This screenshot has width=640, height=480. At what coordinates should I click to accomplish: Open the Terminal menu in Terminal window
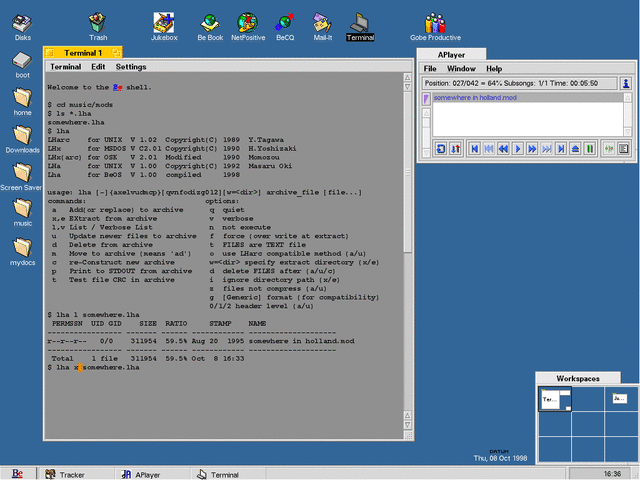click(x=65, y=67)
